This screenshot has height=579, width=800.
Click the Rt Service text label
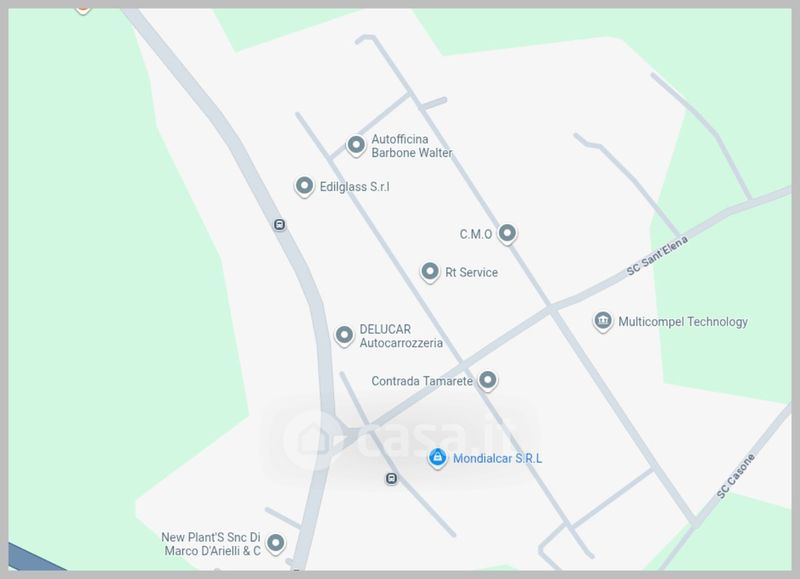(471, 272)
